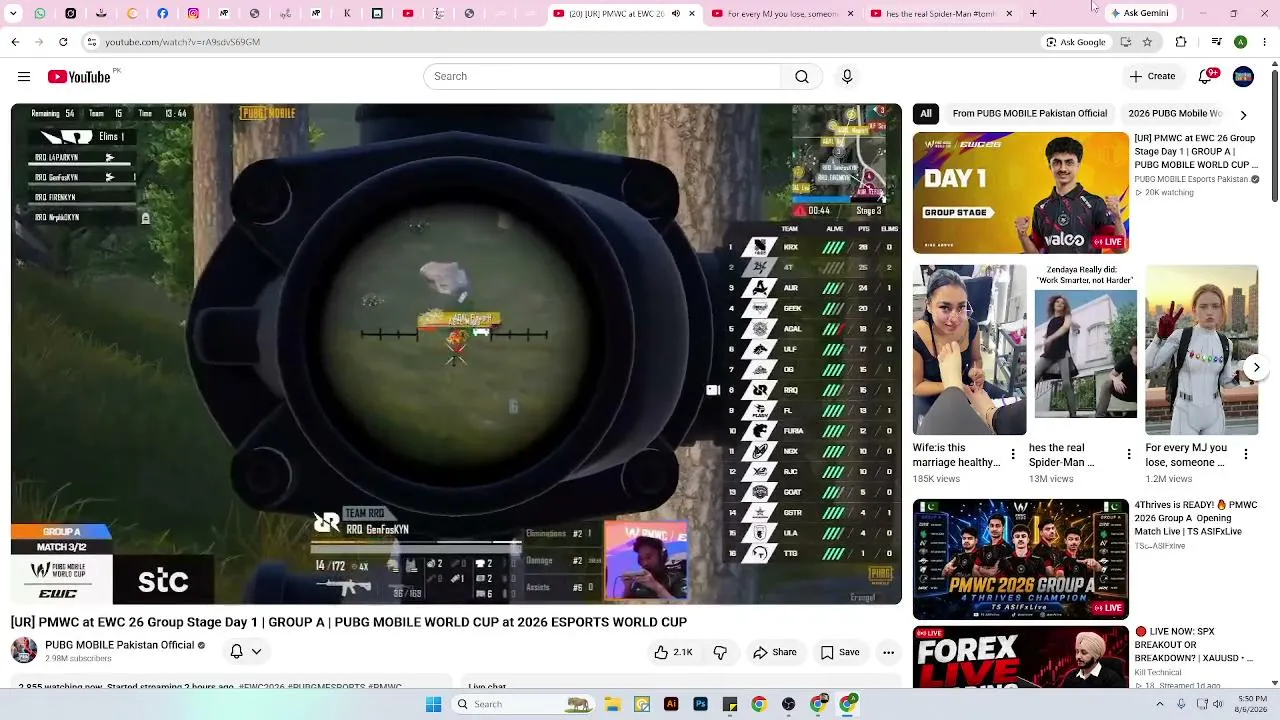
Task: Go back with browser back arrow
Action: pyautogui.click(x=15, y=42)
